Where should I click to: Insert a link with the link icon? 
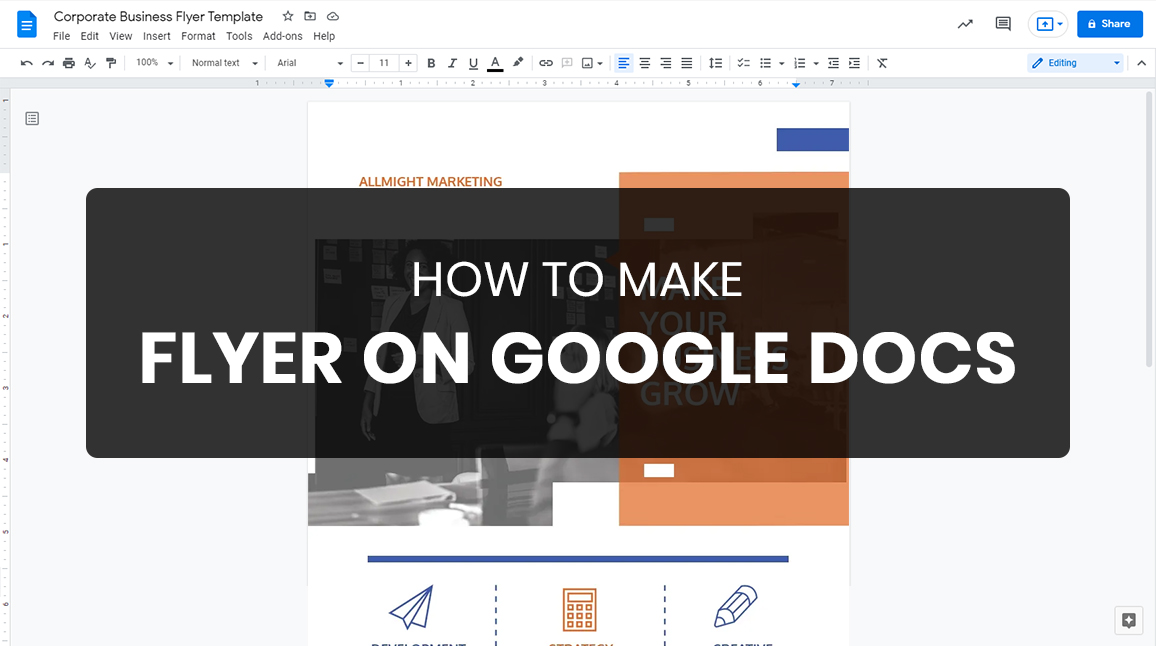point(545,62)
